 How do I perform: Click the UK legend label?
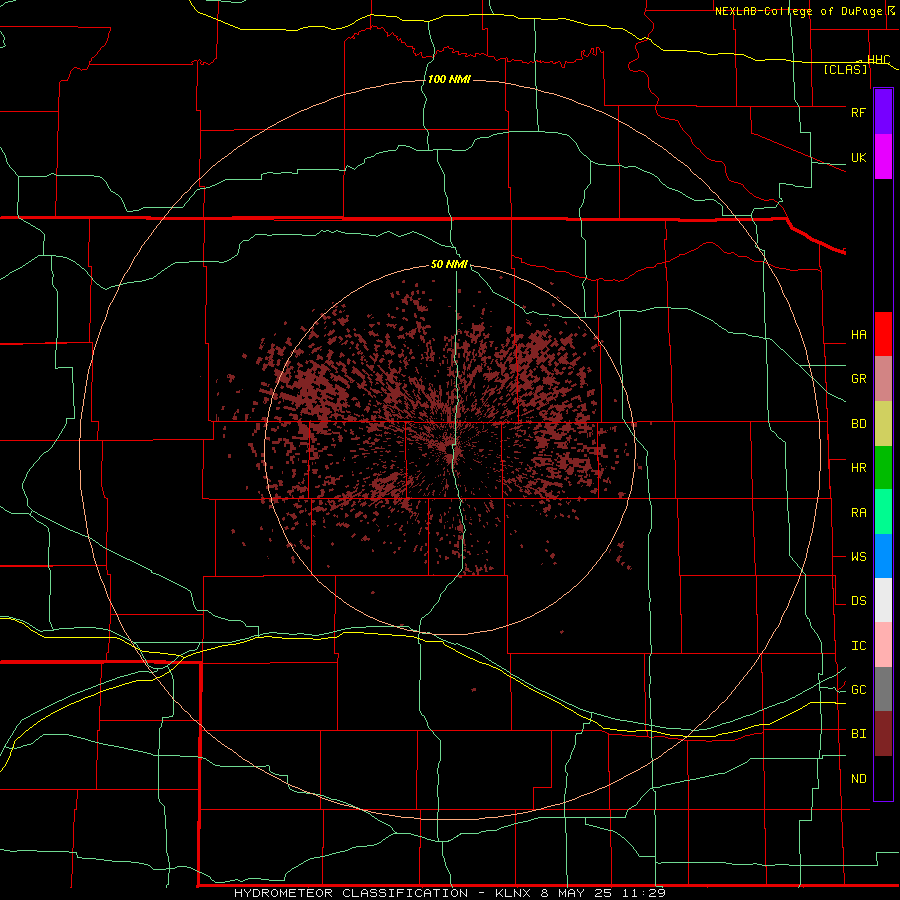pos(858,157)
